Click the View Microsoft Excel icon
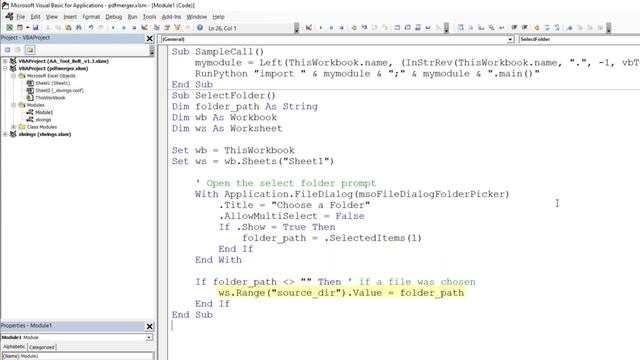This screenshot has height=360, width=640. point(9,28)
